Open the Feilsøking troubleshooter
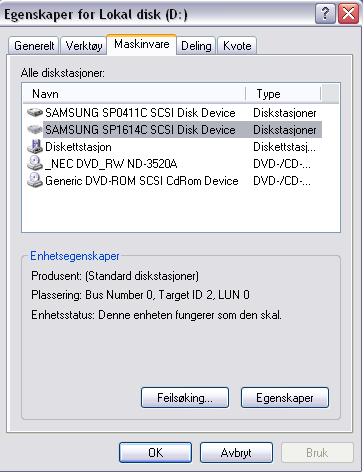The width and height of the screenshot is (364, 472). tap(185, 397)
